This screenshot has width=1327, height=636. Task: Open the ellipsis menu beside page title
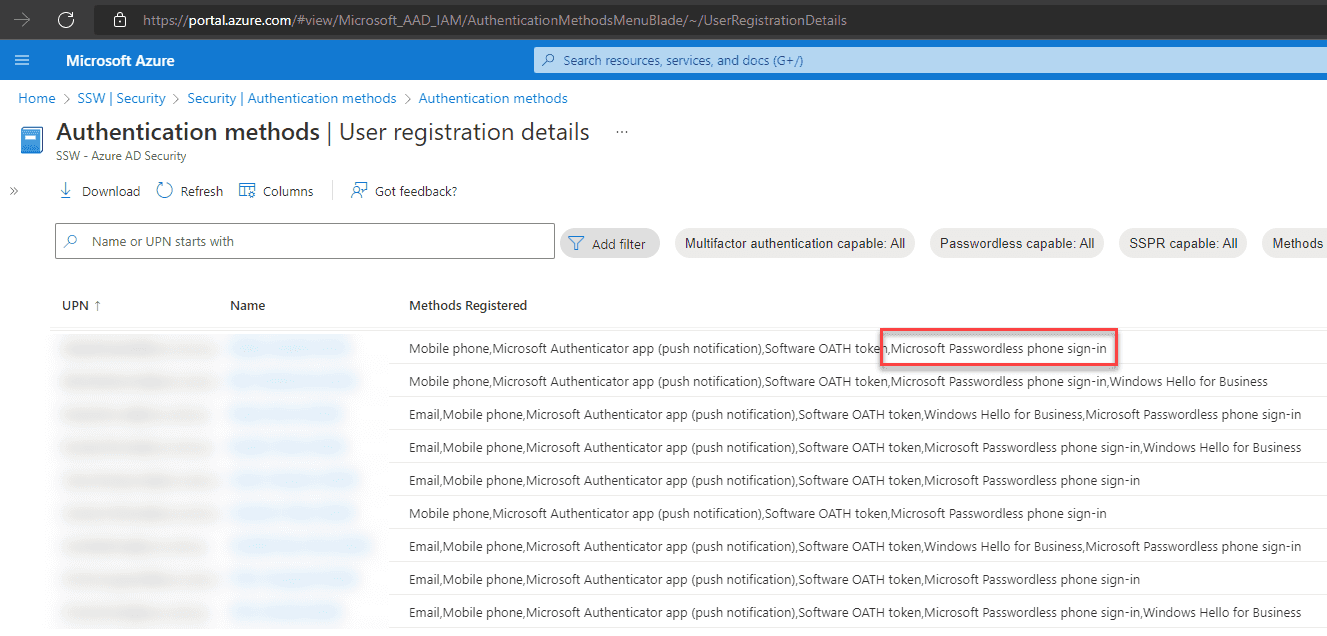tap(622, 132)
